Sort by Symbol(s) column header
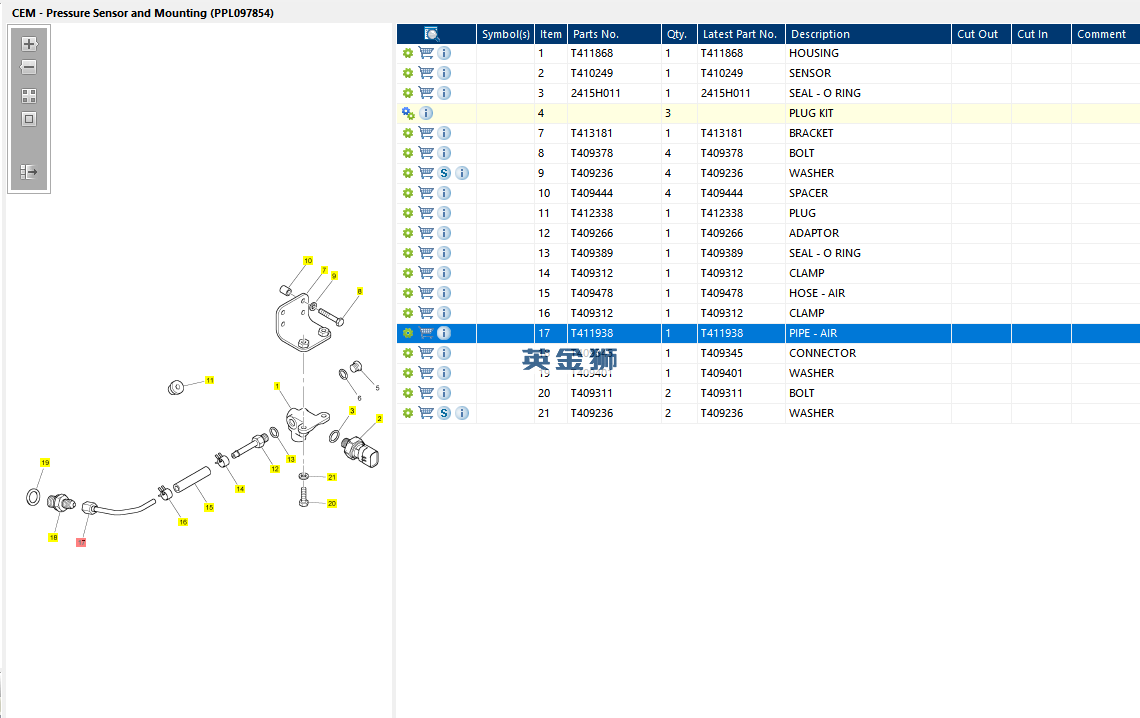This screenshot has height=718, width=1140. pos(505,34)
